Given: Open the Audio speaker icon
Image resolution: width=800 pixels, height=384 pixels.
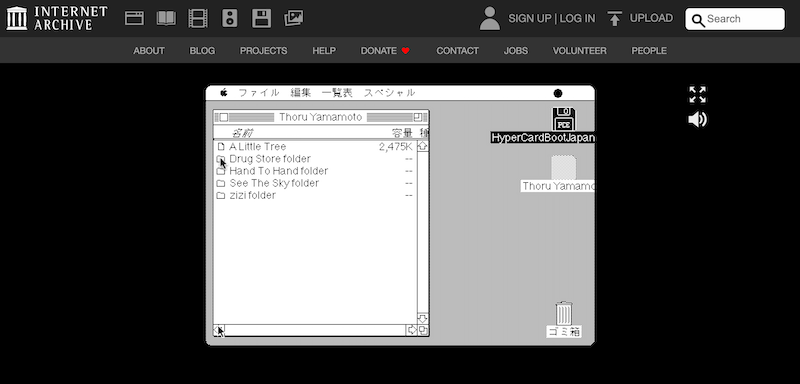Looking at the screenshot, I should coord(230,18).
